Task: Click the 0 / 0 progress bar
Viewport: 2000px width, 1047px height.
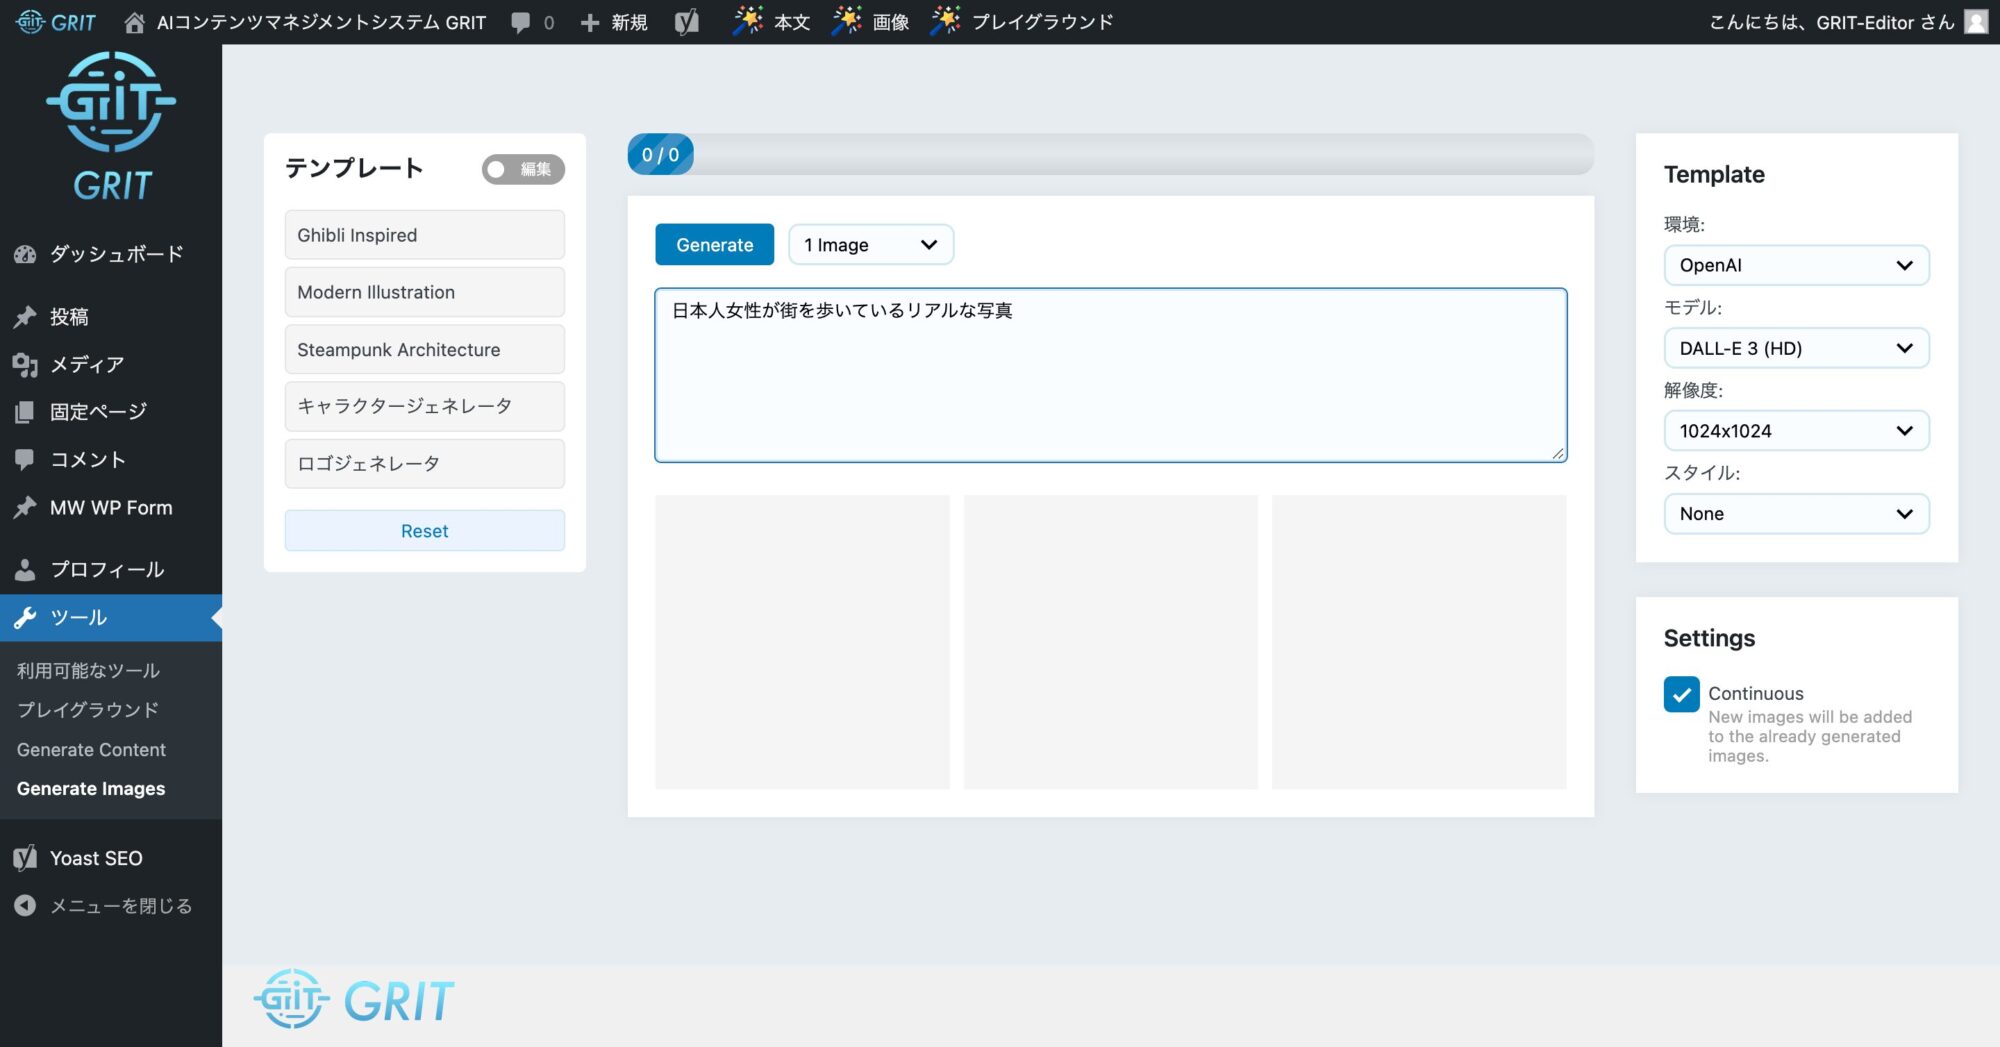Action: tap(1110, 155)
